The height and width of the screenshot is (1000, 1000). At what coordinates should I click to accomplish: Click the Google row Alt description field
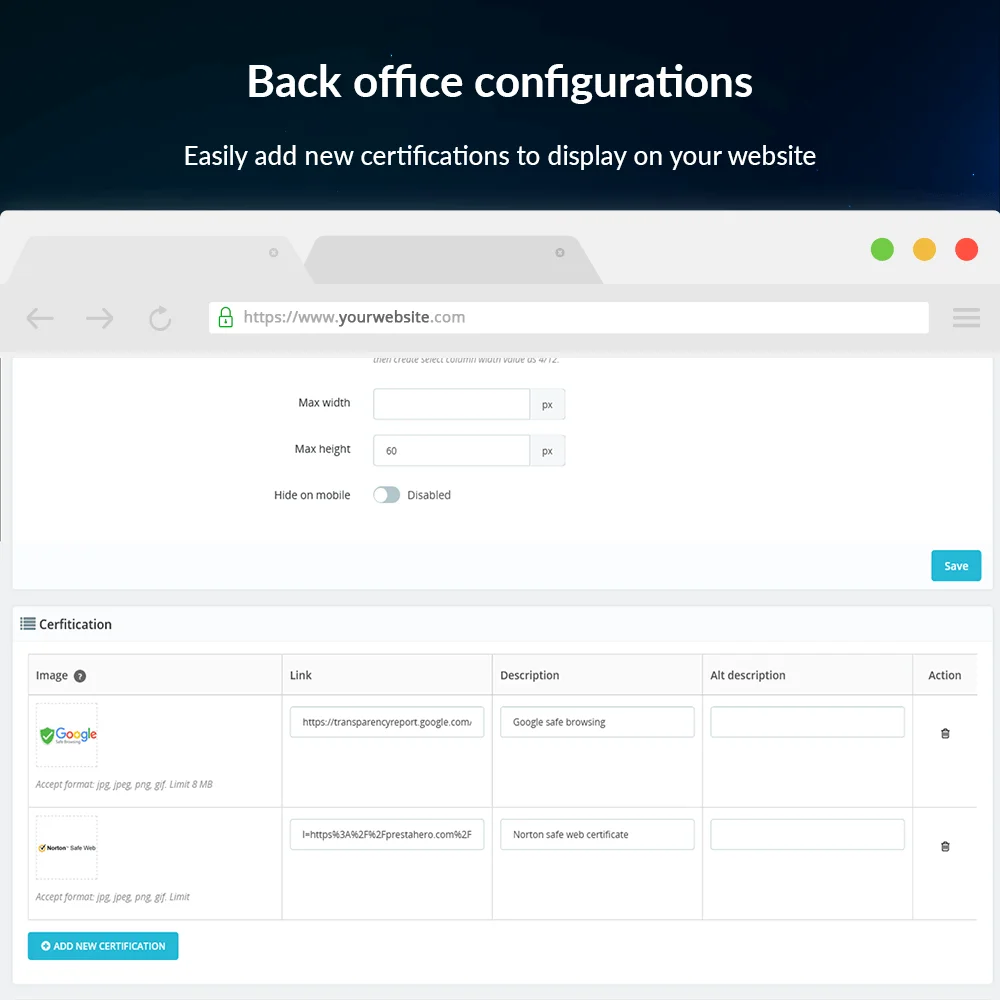pyautogui.click(x=807, y=722)
